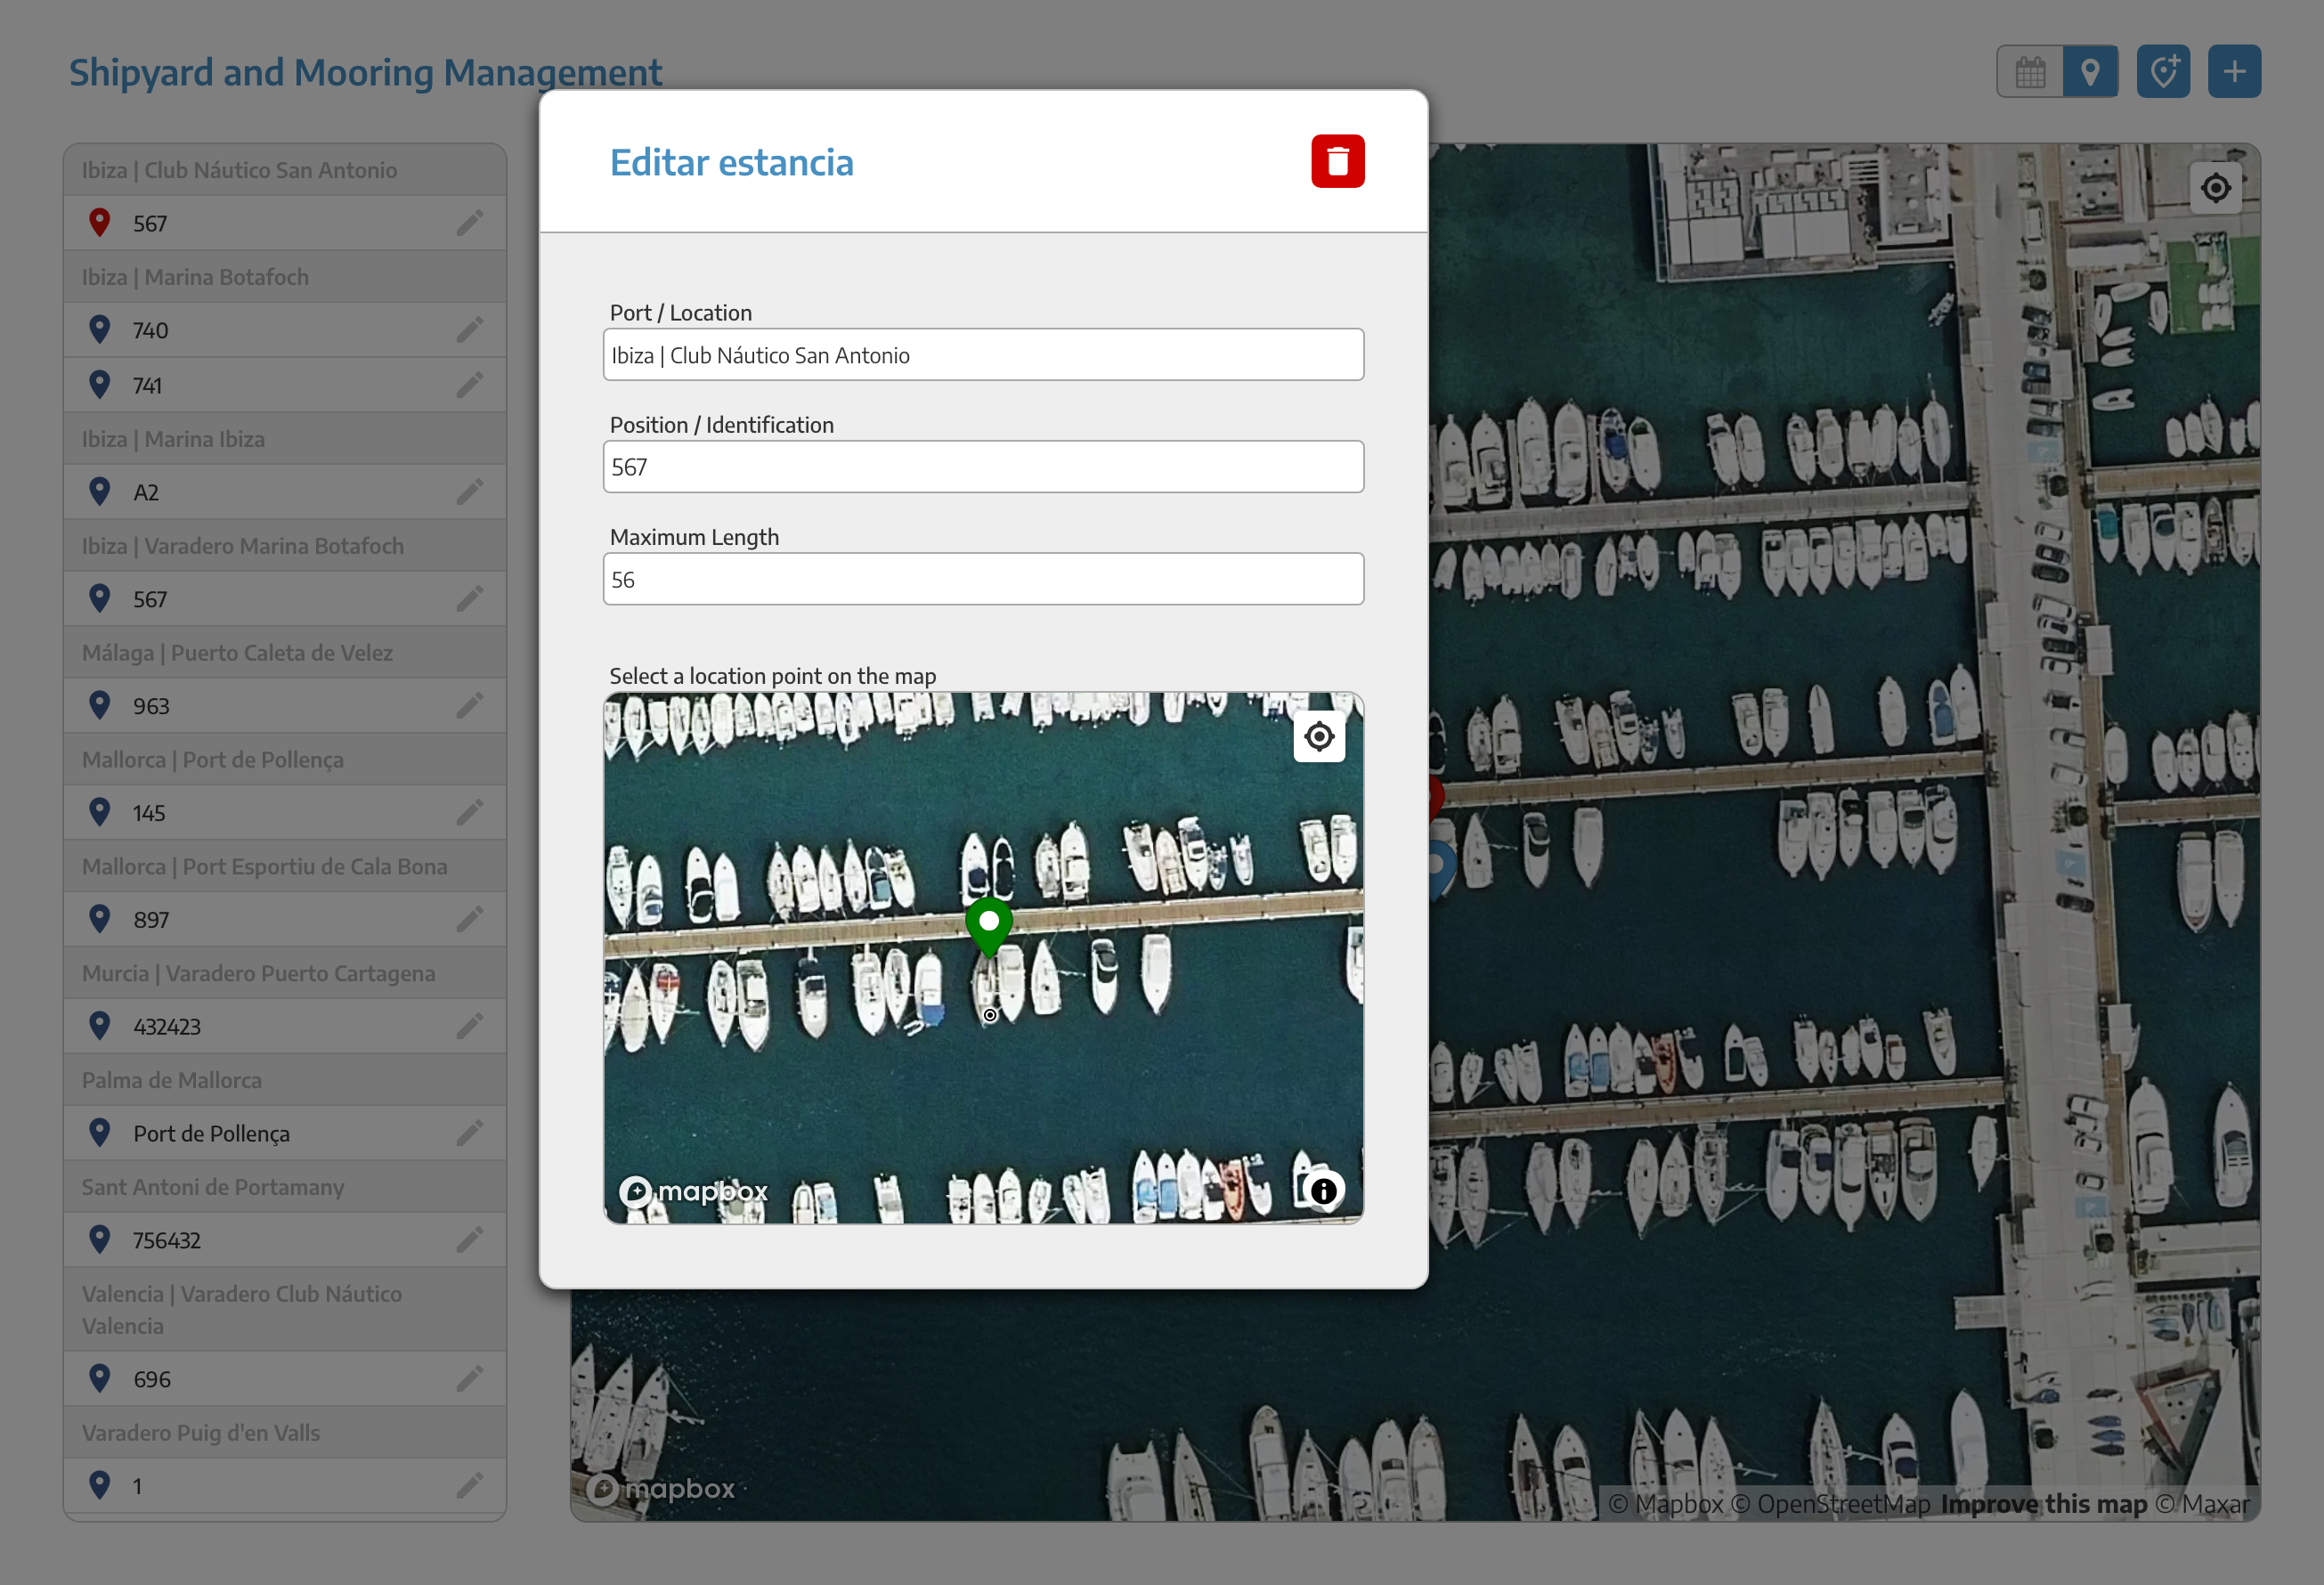Edit mooring 567 under Club Náutico San Antonio
Screen dimensions: 2324x1585
(470, 223)
